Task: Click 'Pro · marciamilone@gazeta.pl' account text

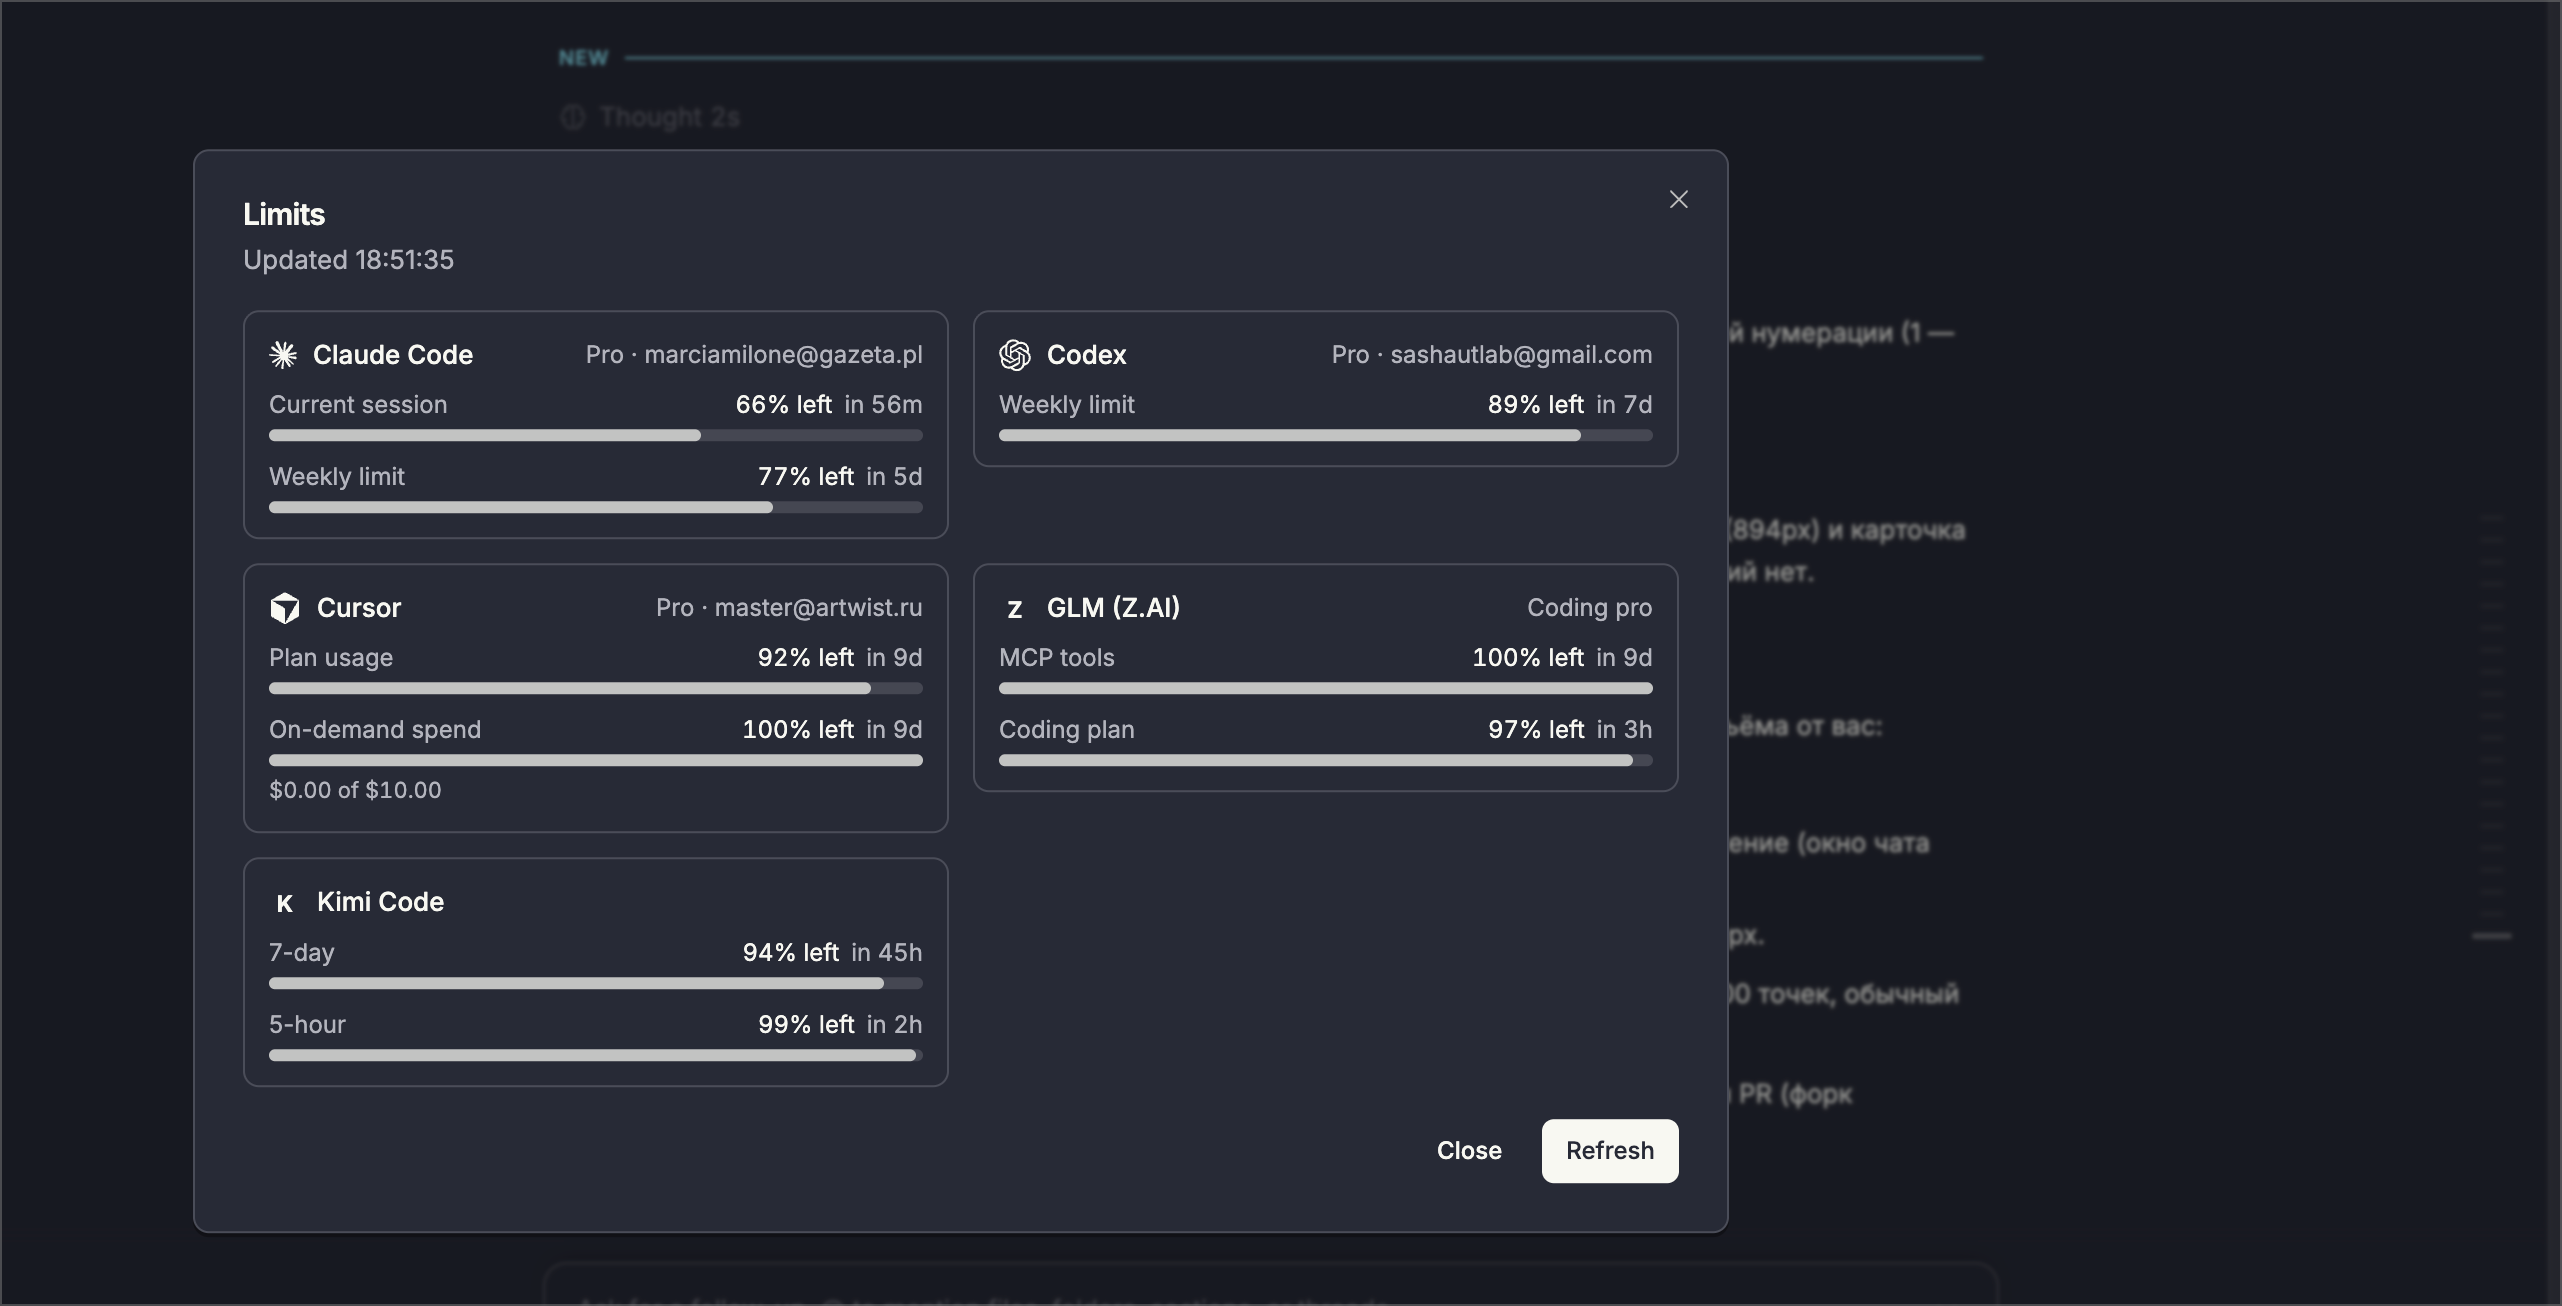Action: coord(754,355)
